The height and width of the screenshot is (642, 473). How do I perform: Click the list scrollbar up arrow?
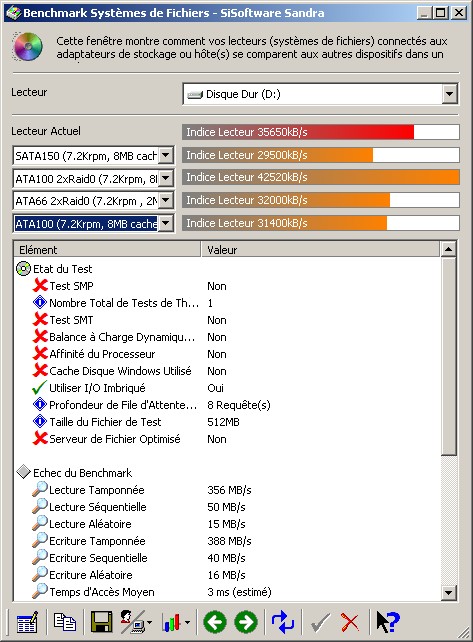coord(449,249)
